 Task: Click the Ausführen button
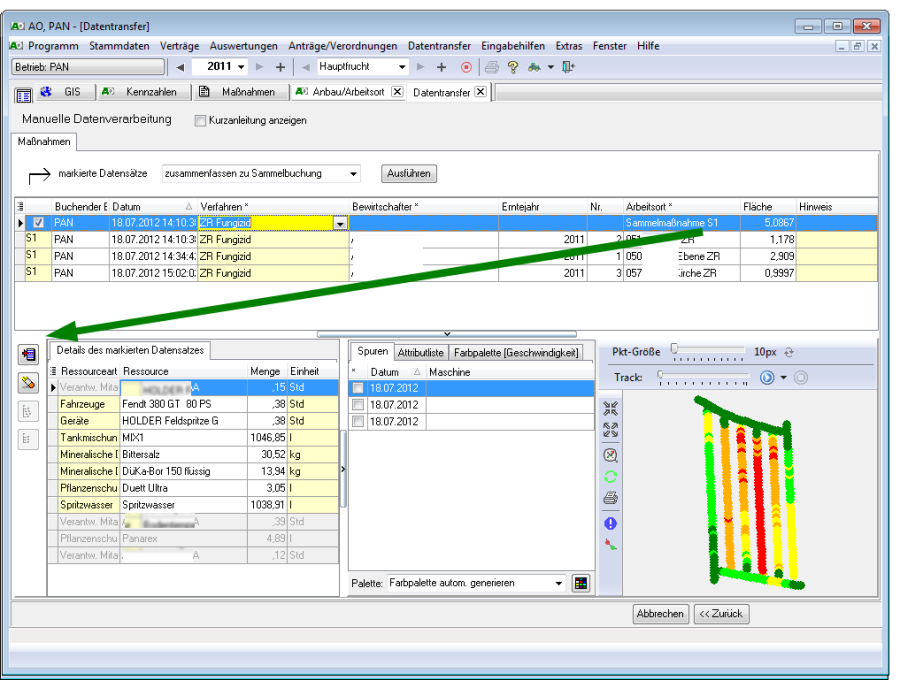click(x=408, y=174)
